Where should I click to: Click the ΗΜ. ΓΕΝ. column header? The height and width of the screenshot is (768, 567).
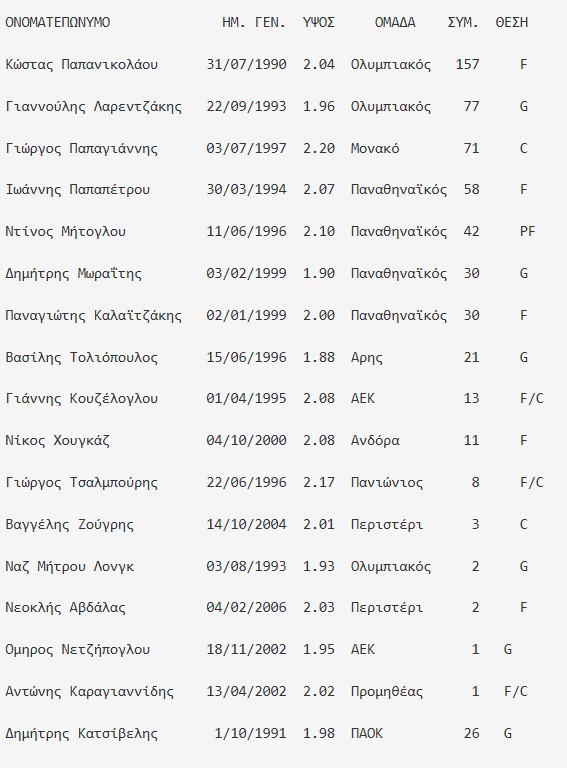pyautogui.click(x=254, y=23)
